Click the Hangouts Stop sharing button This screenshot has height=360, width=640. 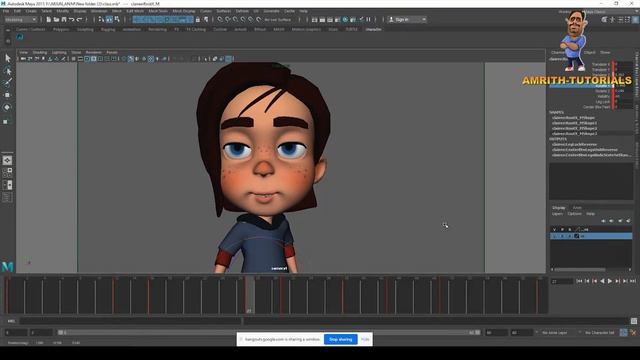click(340, 339)
